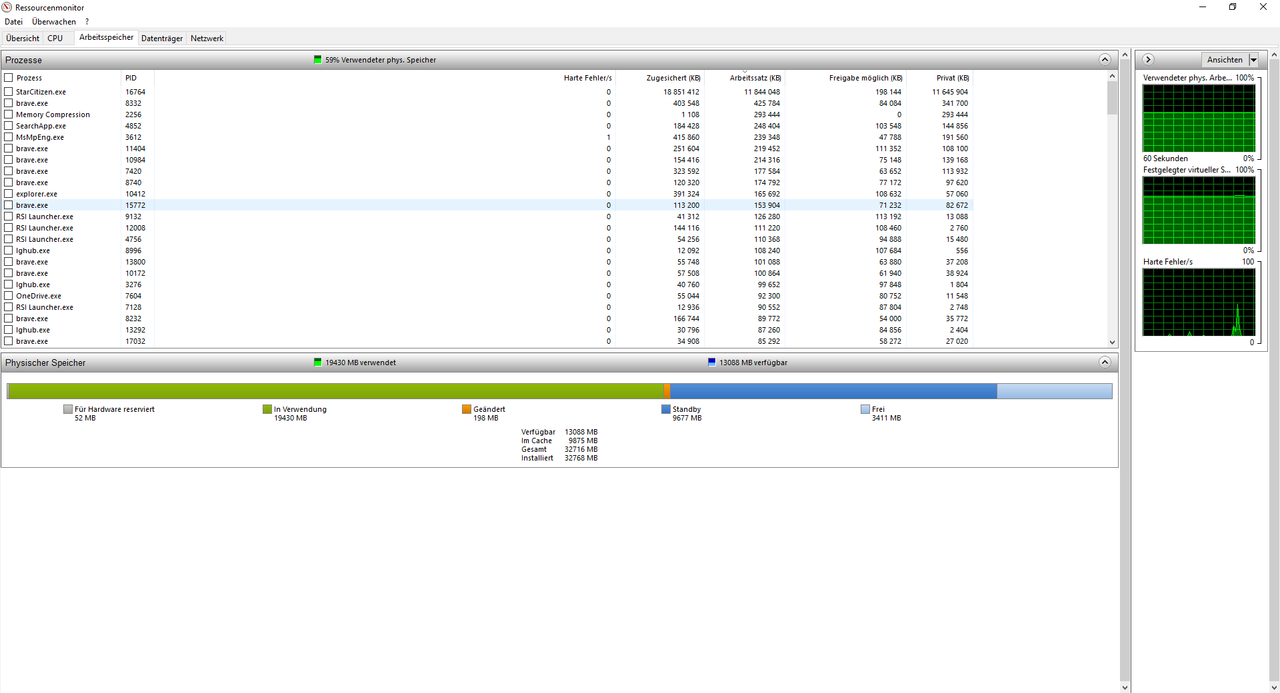1280x693 pixels.
Task: Select the StarCitizen.exe process name
Action: pos(41,92)
